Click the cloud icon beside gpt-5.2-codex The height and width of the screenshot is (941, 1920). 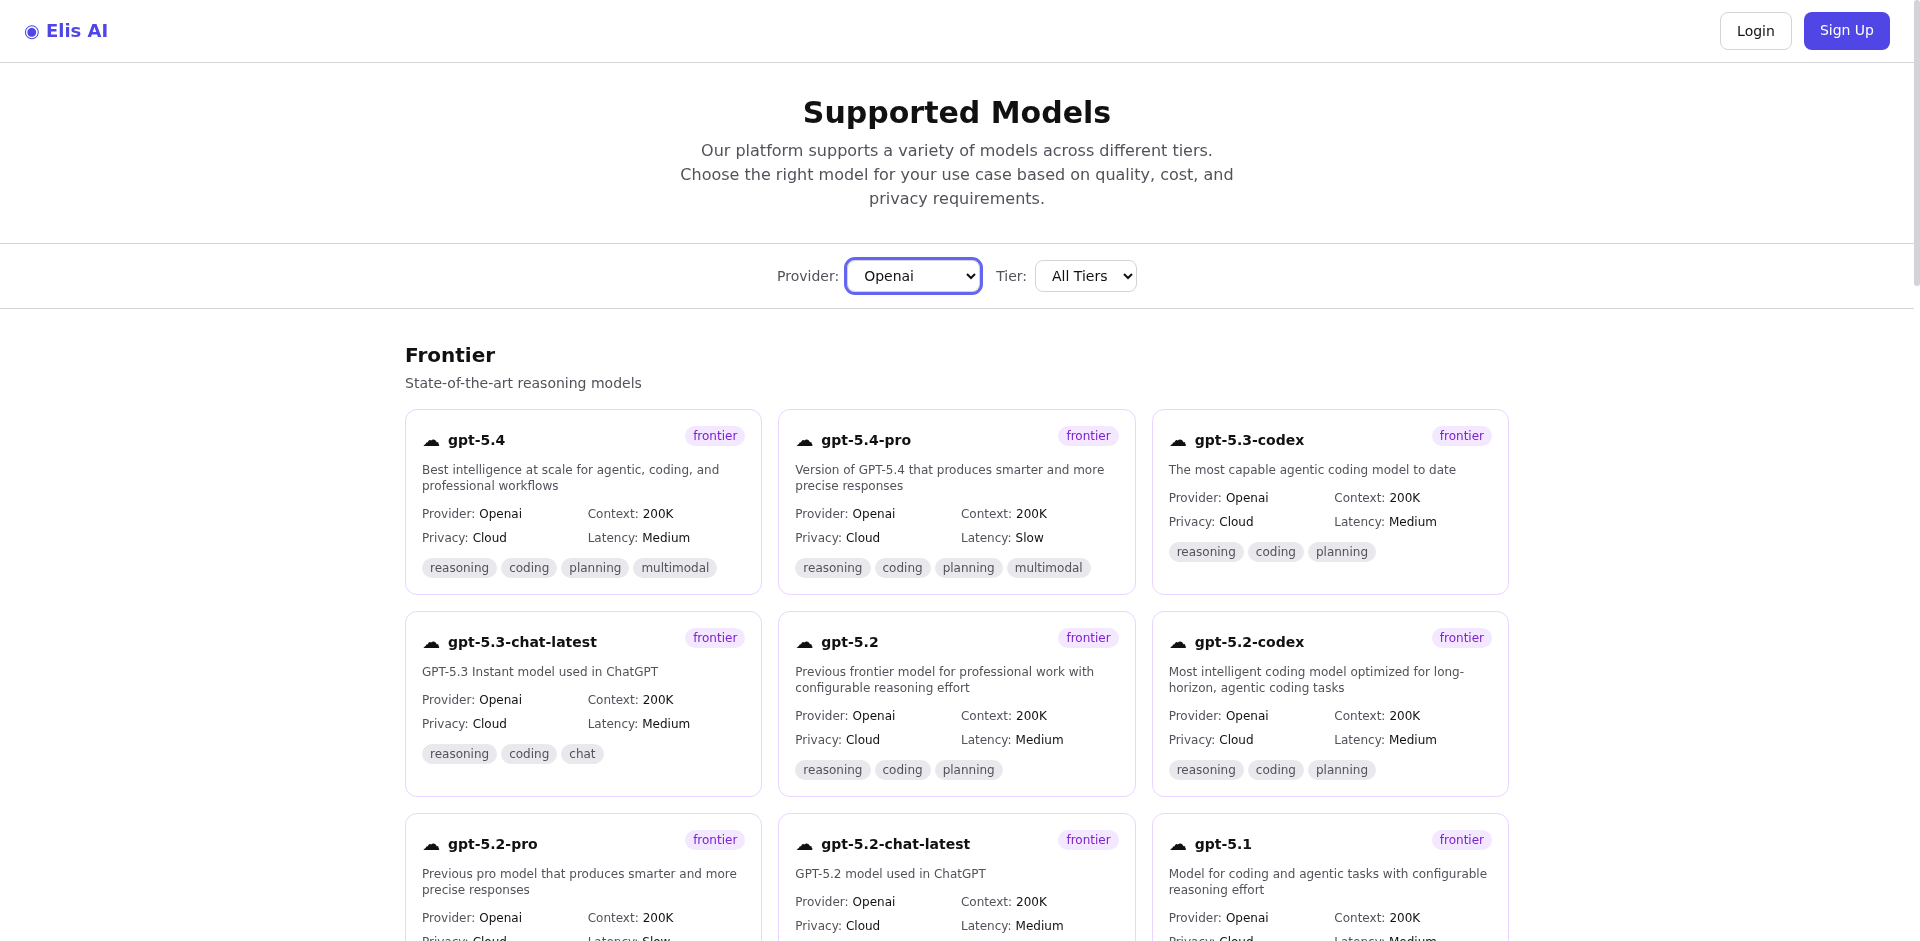point(1178,643)
